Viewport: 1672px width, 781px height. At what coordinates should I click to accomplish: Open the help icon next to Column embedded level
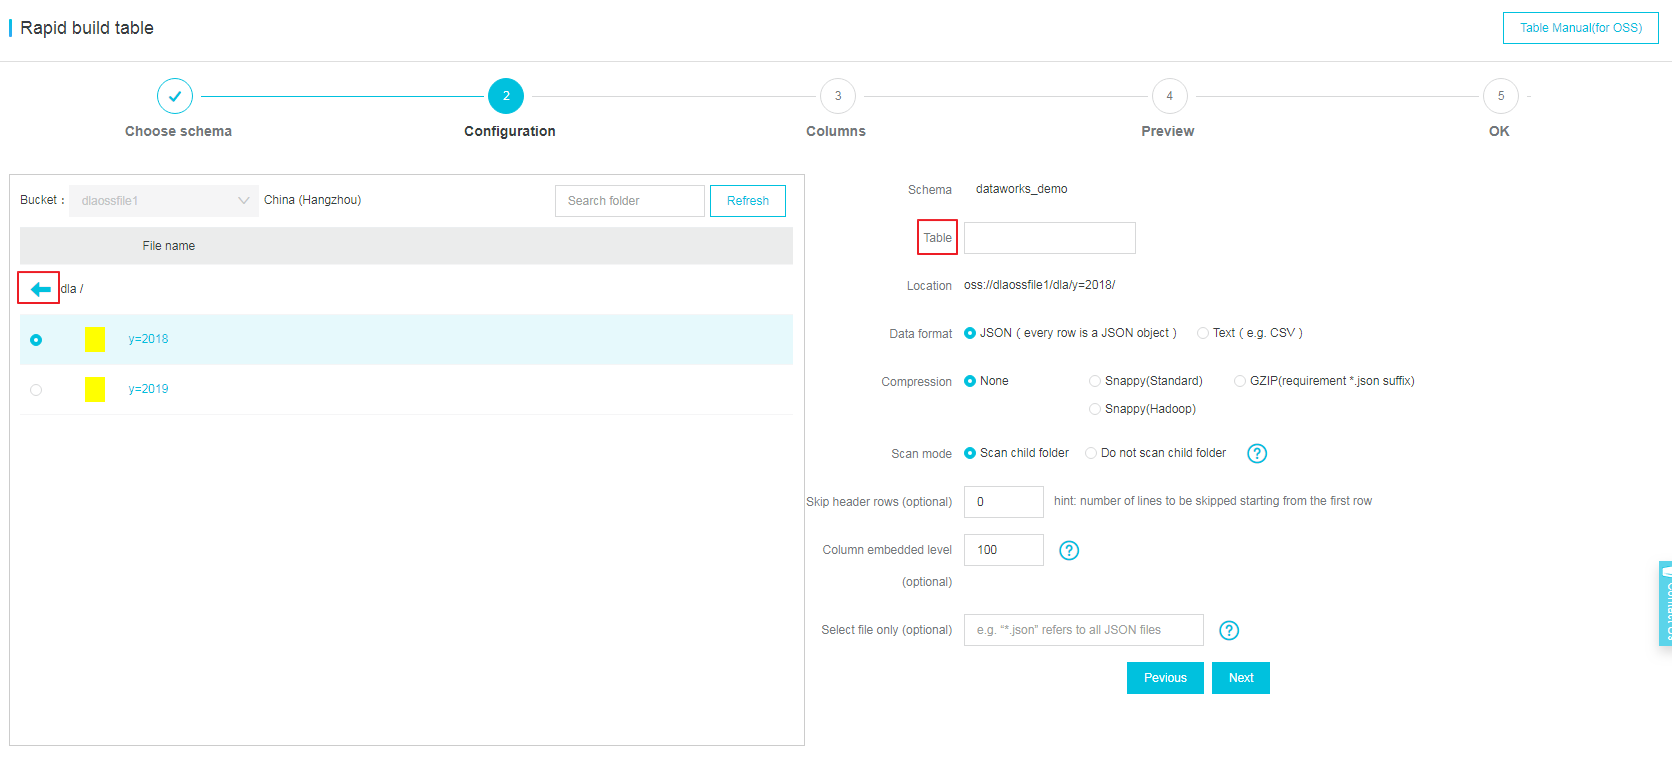[1069, 550]
